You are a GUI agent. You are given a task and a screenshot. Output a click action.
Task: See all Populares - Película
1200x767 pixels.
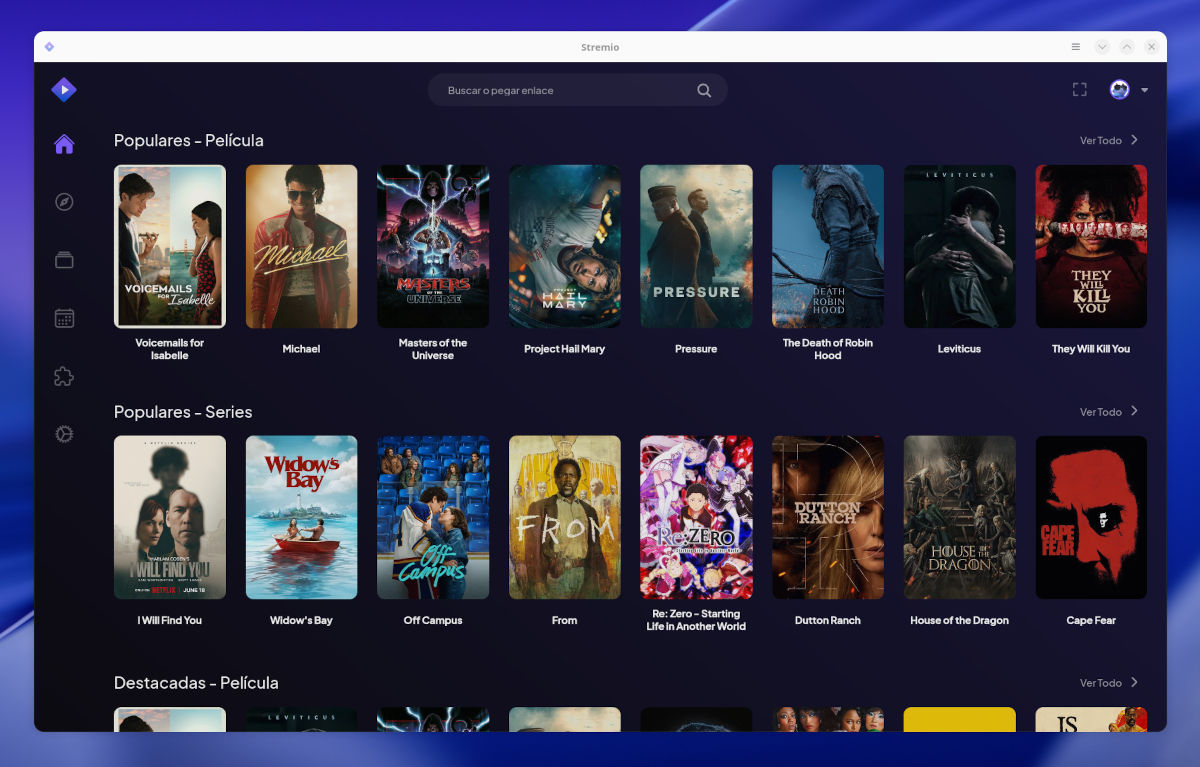coord(1109,140)
